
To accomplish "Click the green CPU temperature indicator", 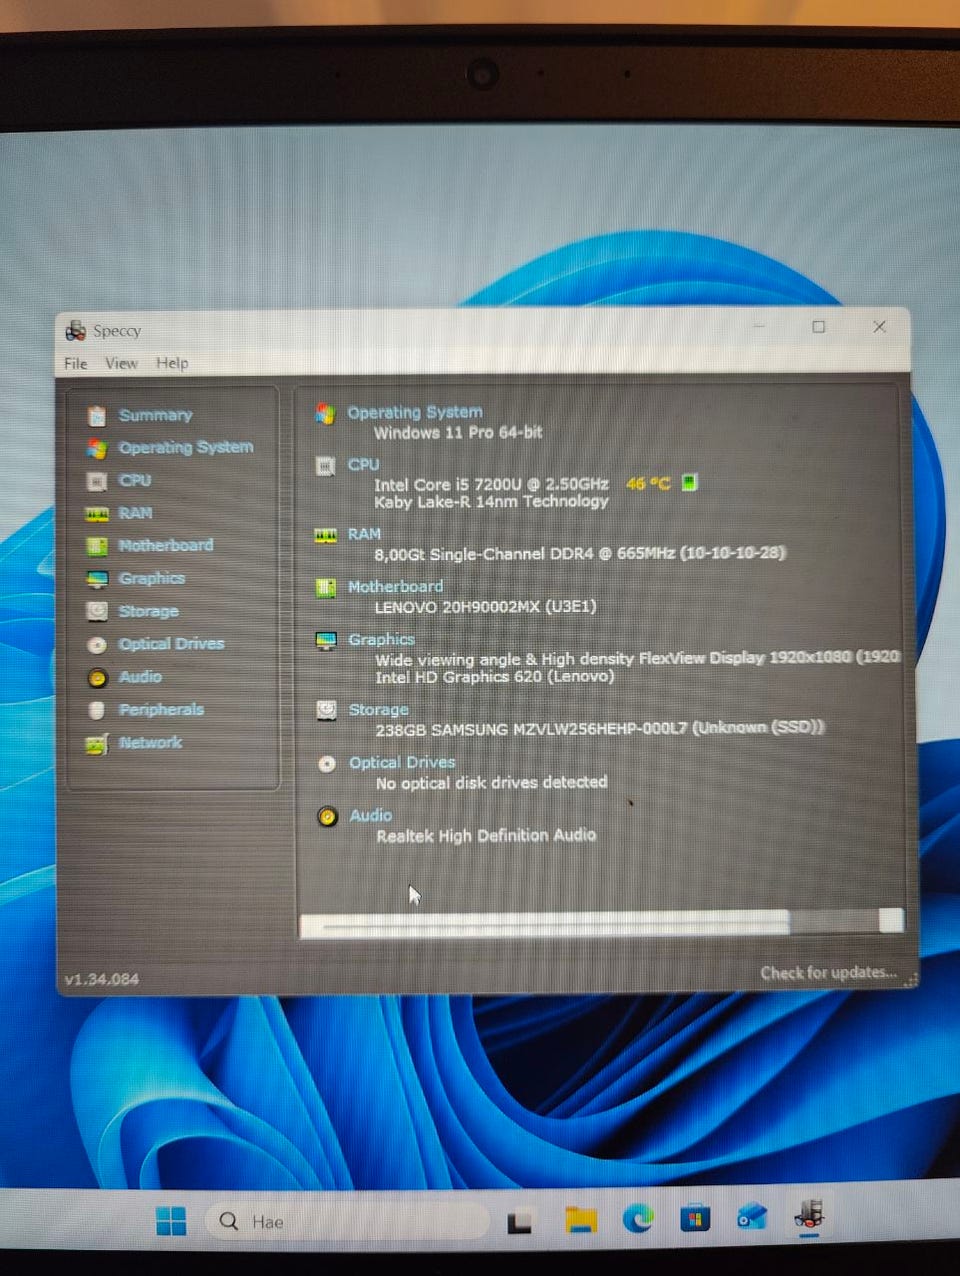I will [689, 483].
